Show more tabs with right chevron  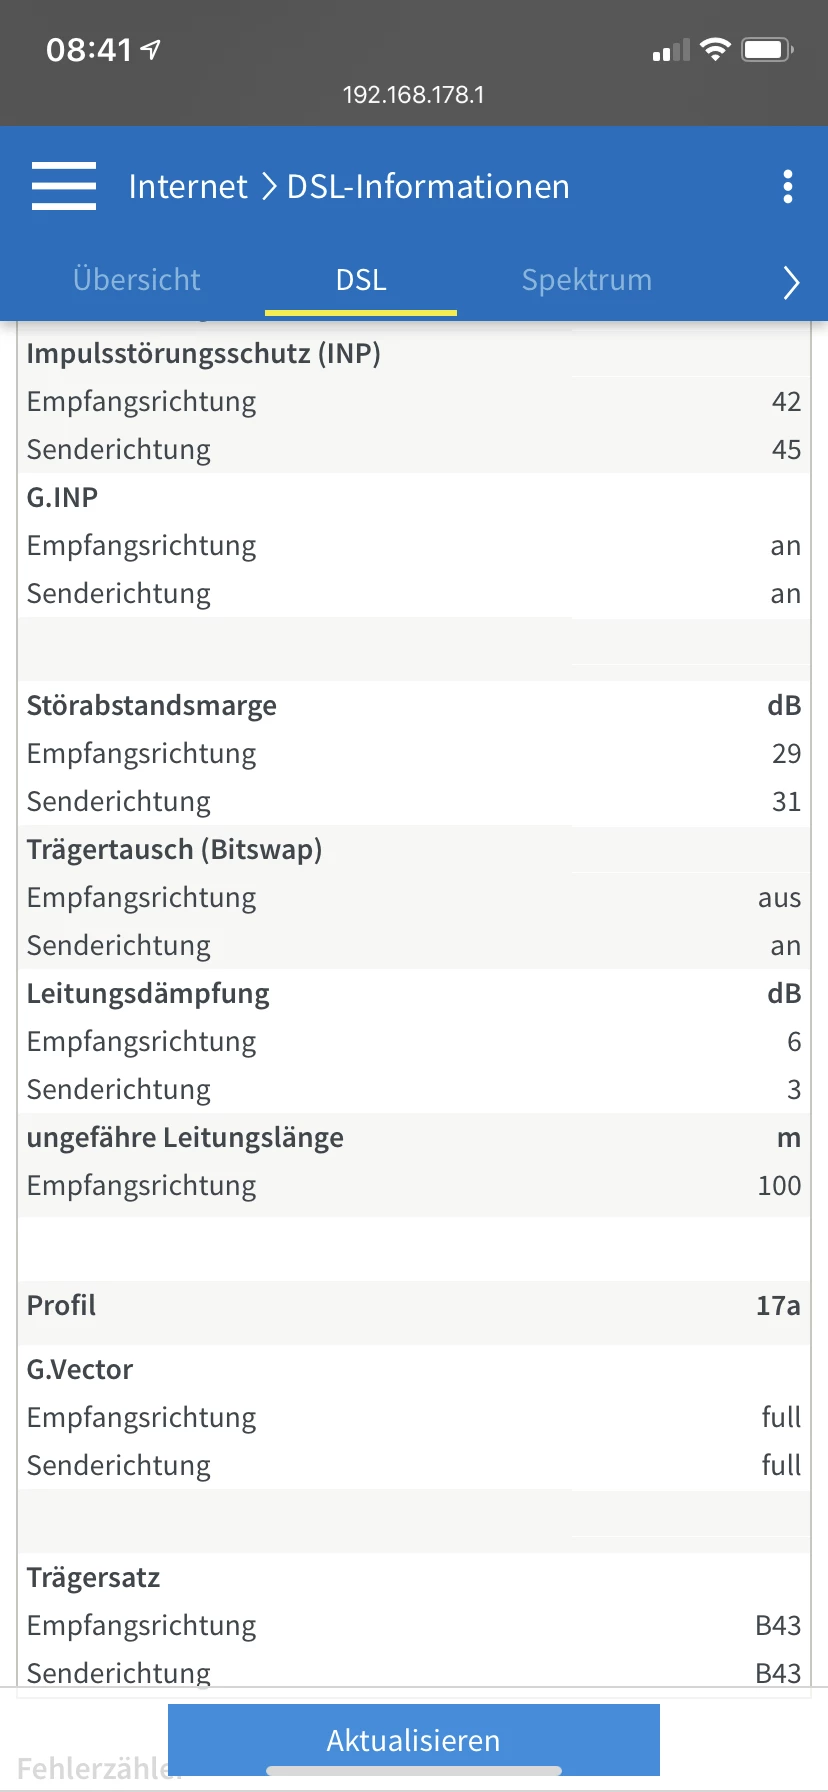(791, 282)
